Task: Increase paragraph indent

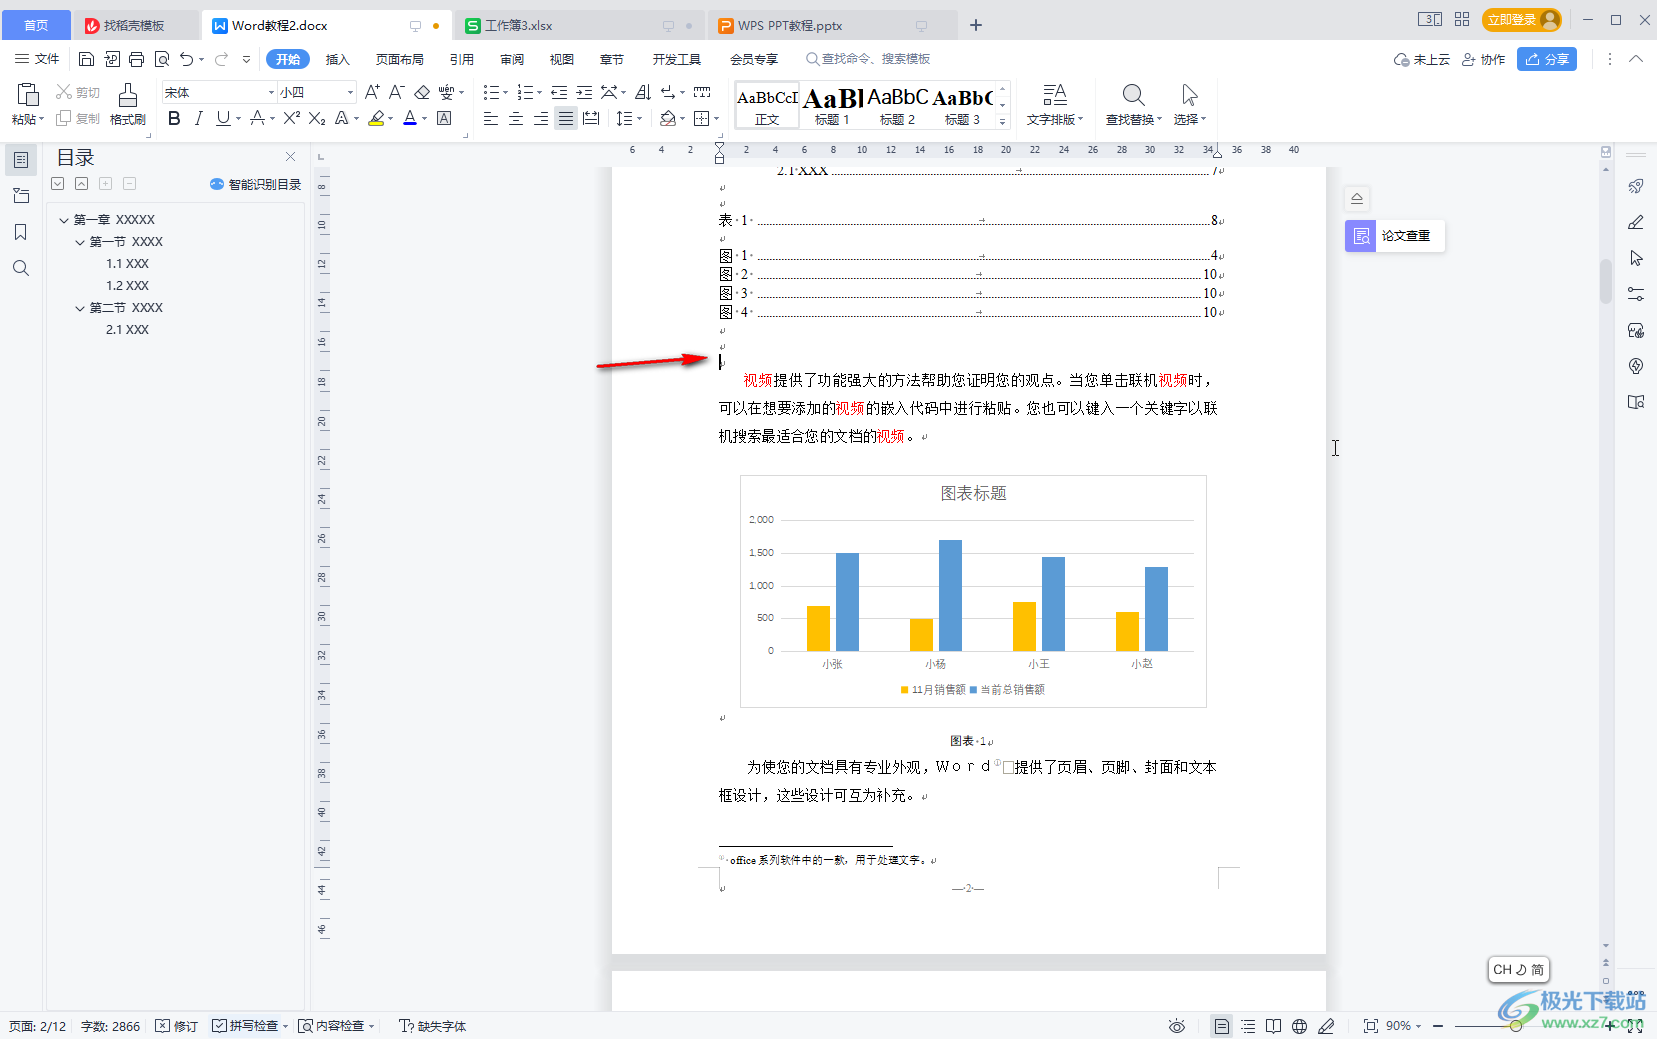Action: [584, 92]
